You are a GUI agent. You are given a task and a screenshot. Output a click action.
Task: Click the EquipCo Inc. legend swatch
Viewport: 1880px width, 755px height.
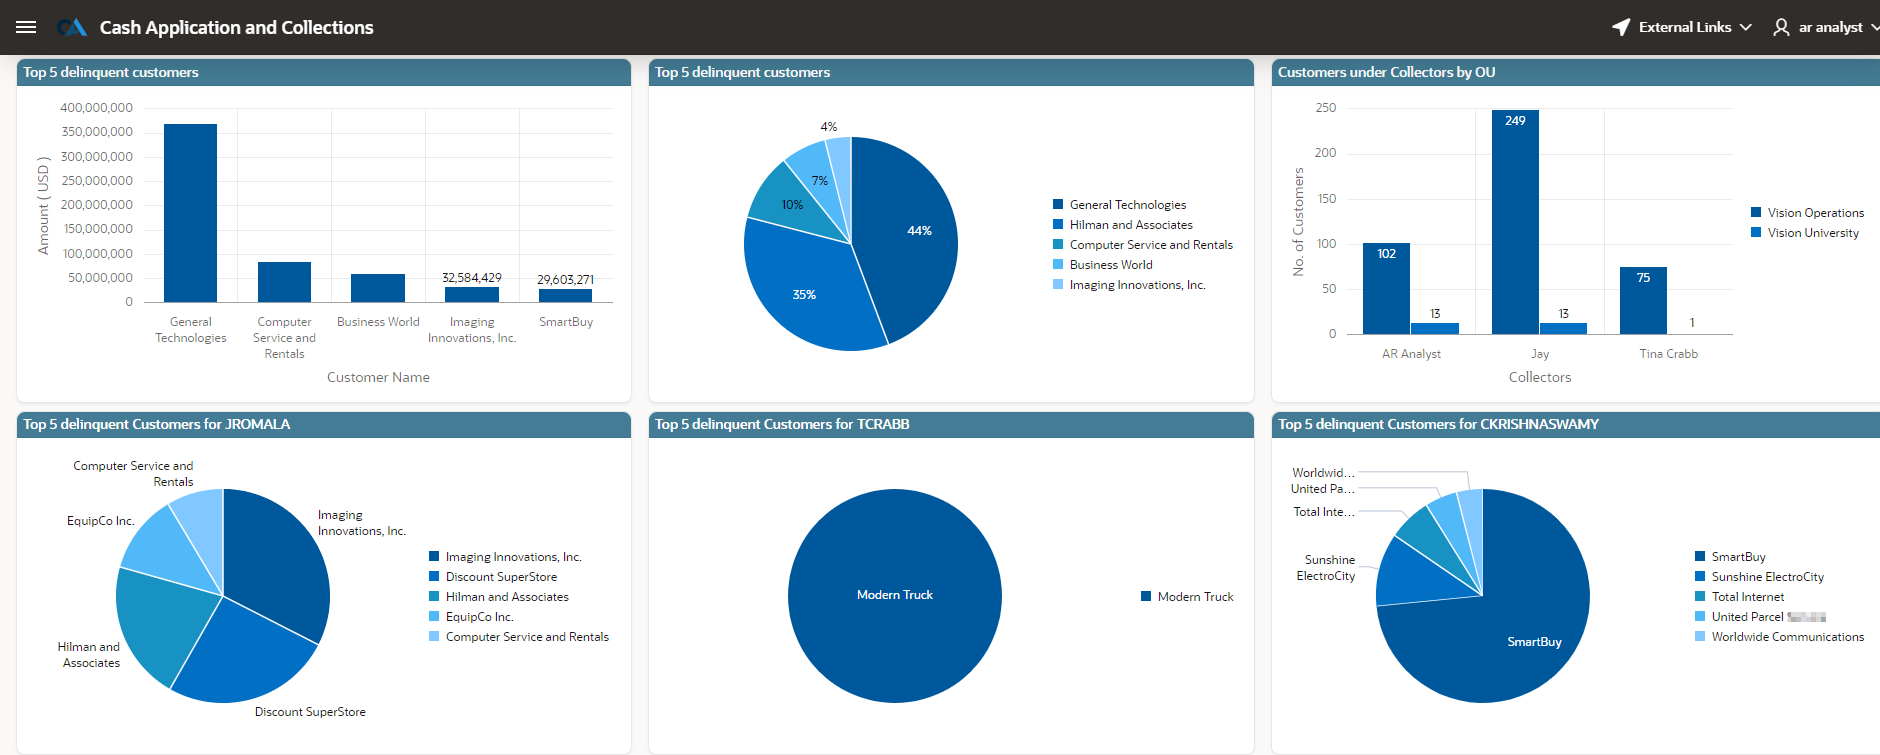[434, 616]
